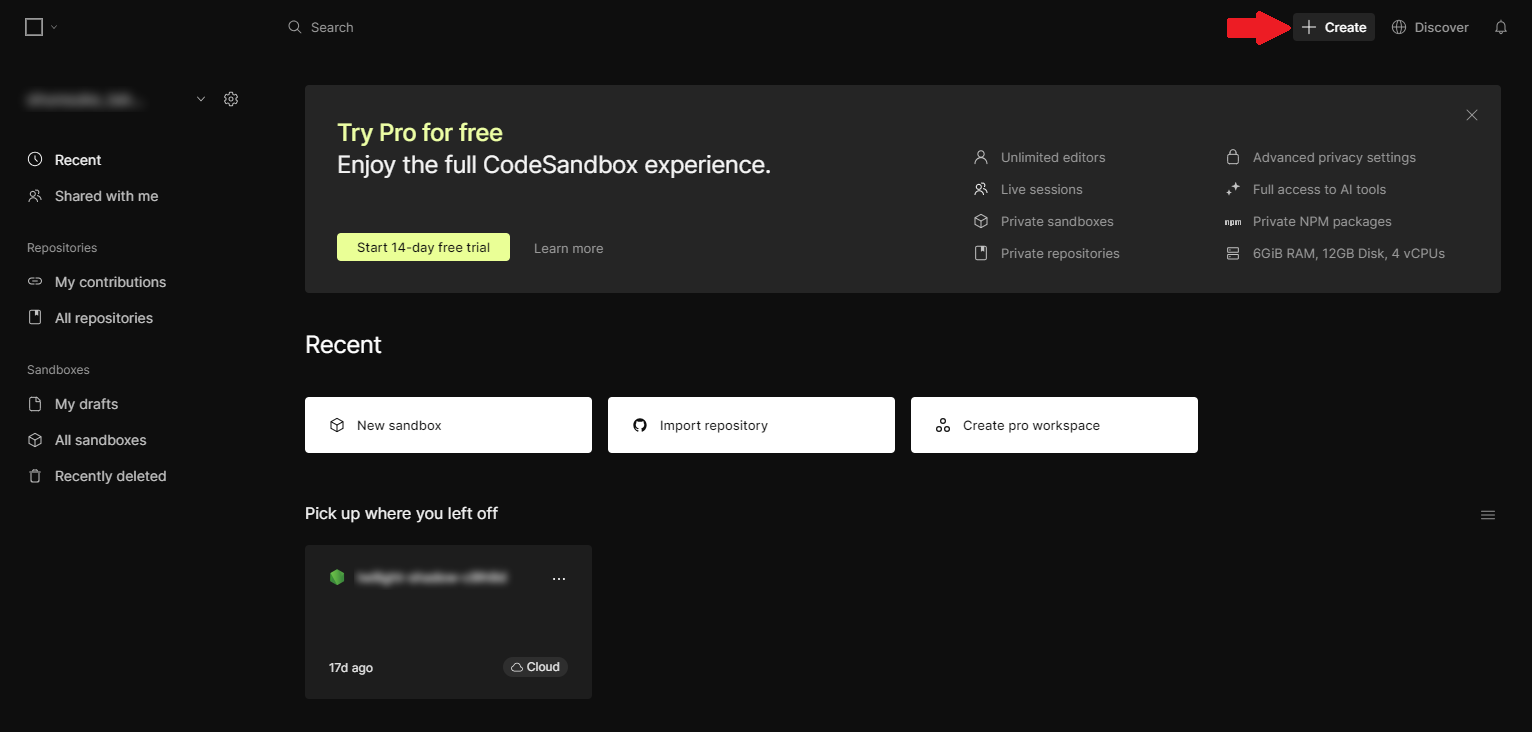Toggle the workspace selector open
The width and height of the screenshot is (1532, 732).
tap(110, 99)
